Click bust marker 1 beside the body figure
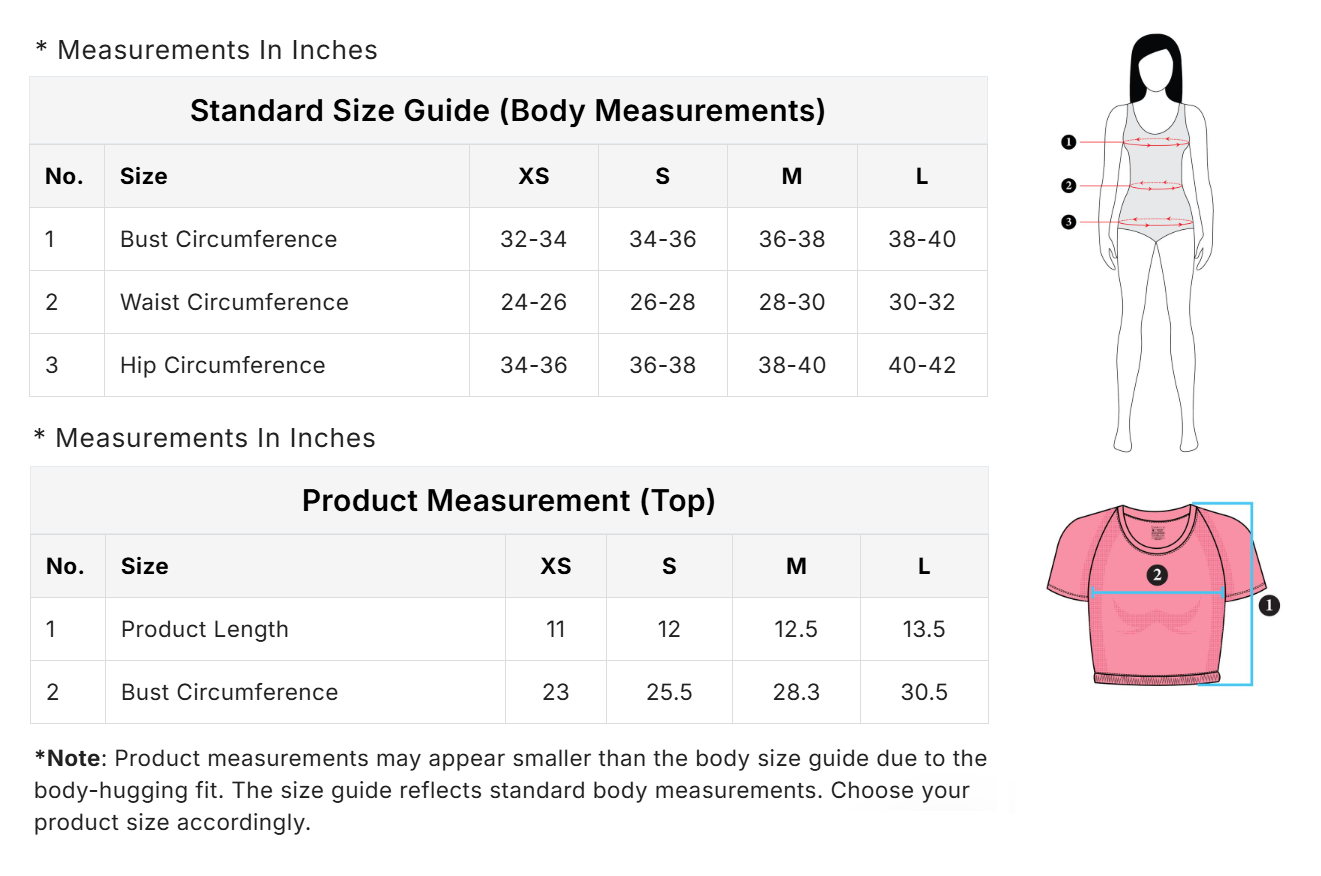Screen dimensions: 1321x876 [1068, 142]
